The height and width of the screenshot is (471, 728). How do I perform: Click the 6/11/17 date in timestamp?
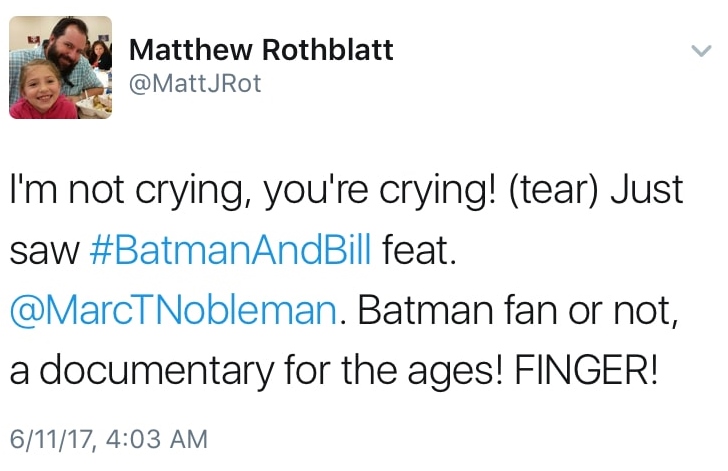coord(47,439)
